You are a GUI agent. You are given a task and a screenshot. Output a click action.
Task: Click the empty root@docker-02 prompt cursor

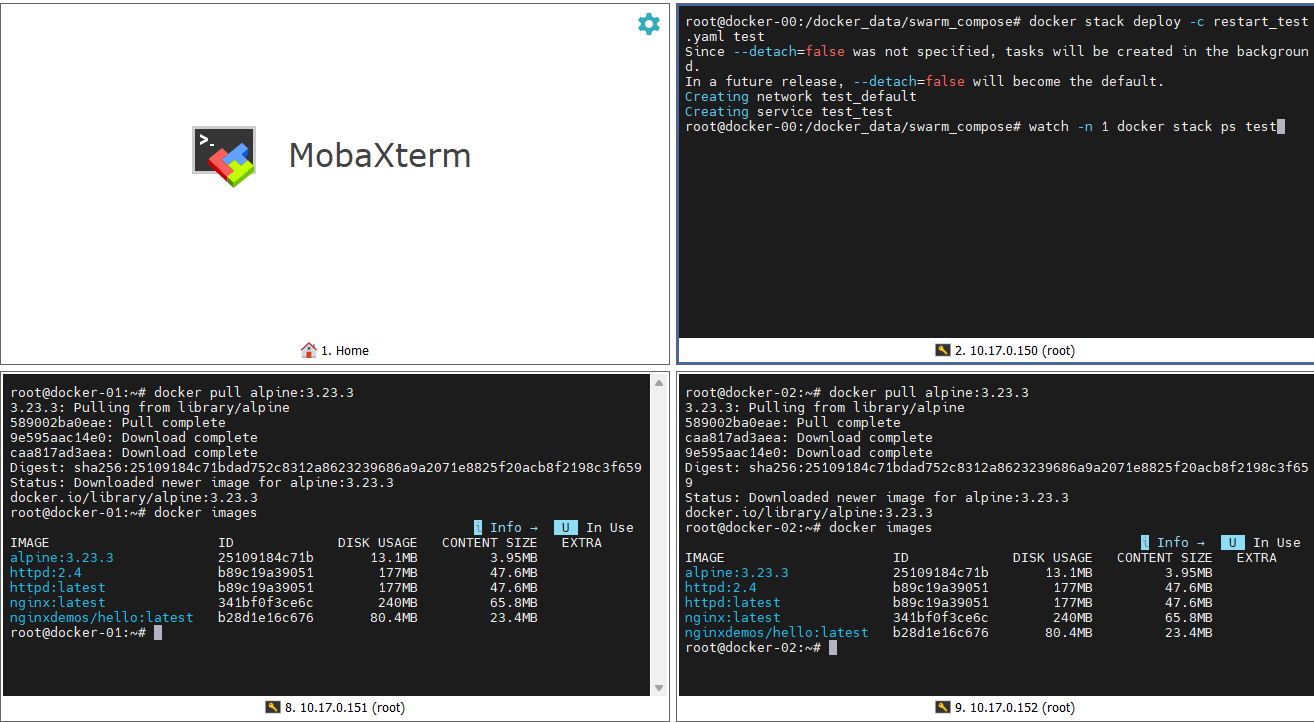pos(833,648)
